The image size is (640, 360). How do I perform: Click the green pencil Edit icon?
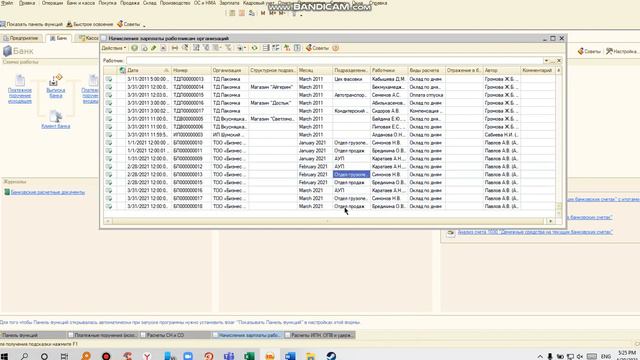(153, 48)
